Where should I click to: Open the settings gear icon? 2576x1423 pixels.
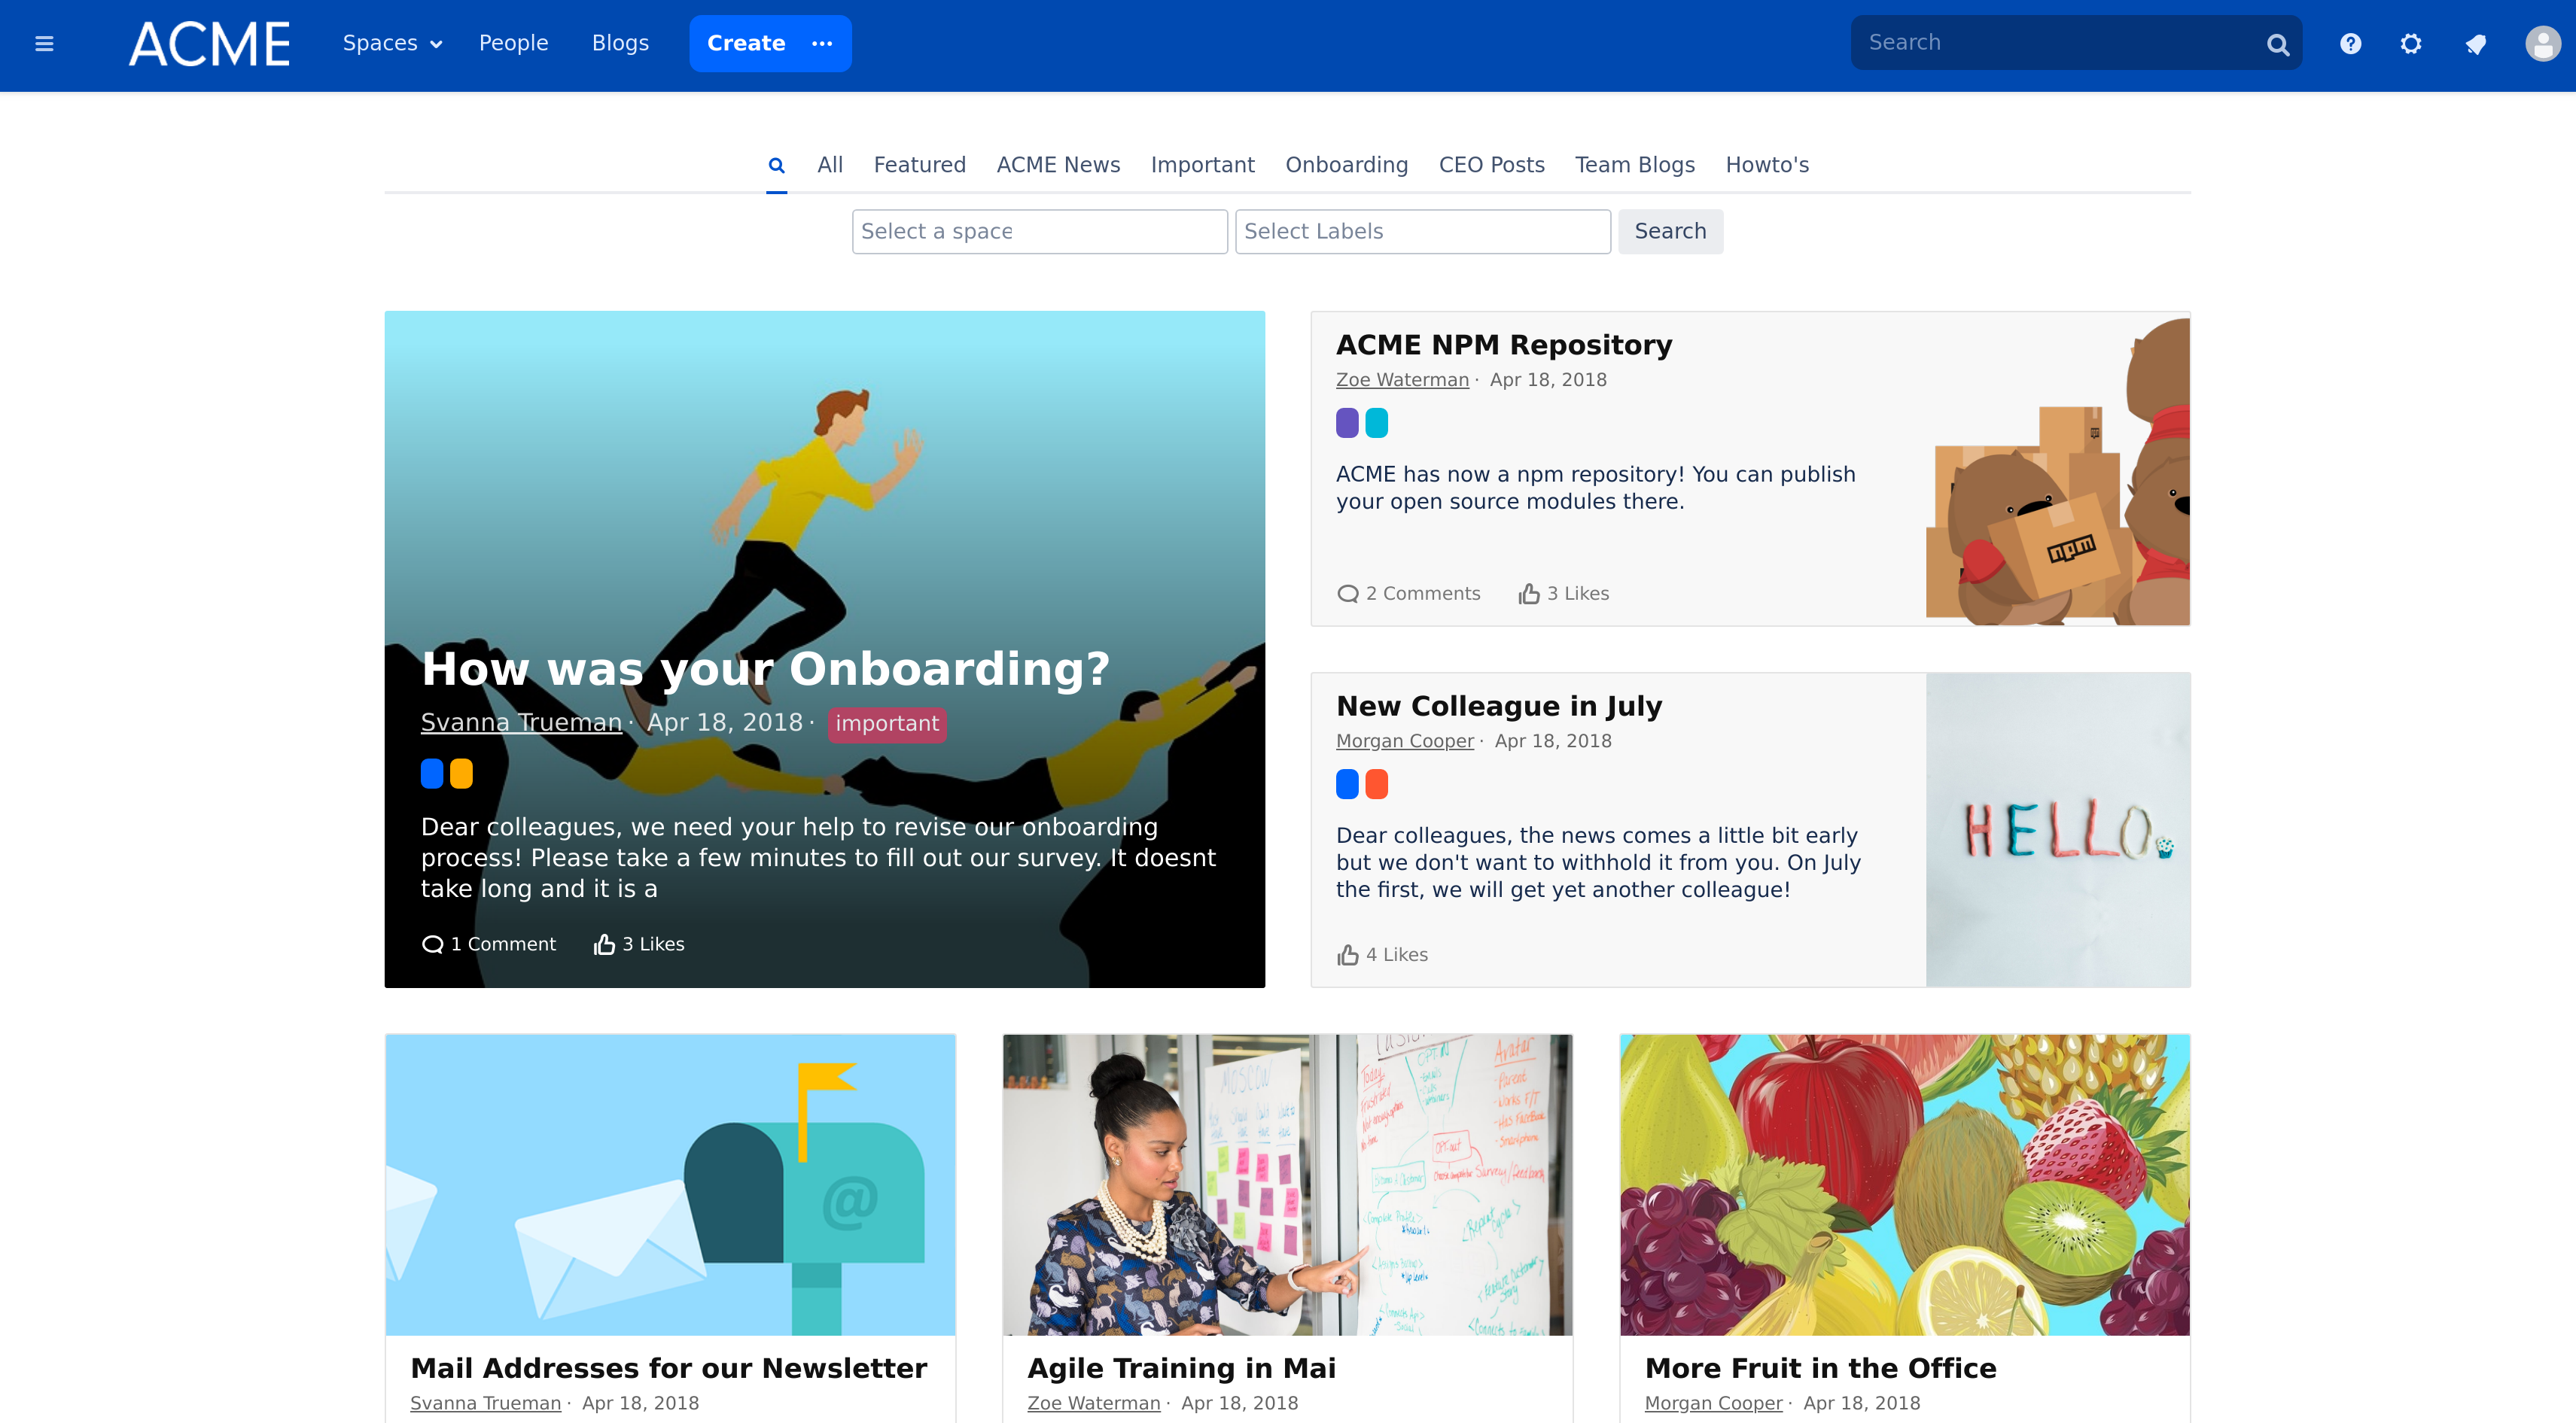tap(2411, 44)
